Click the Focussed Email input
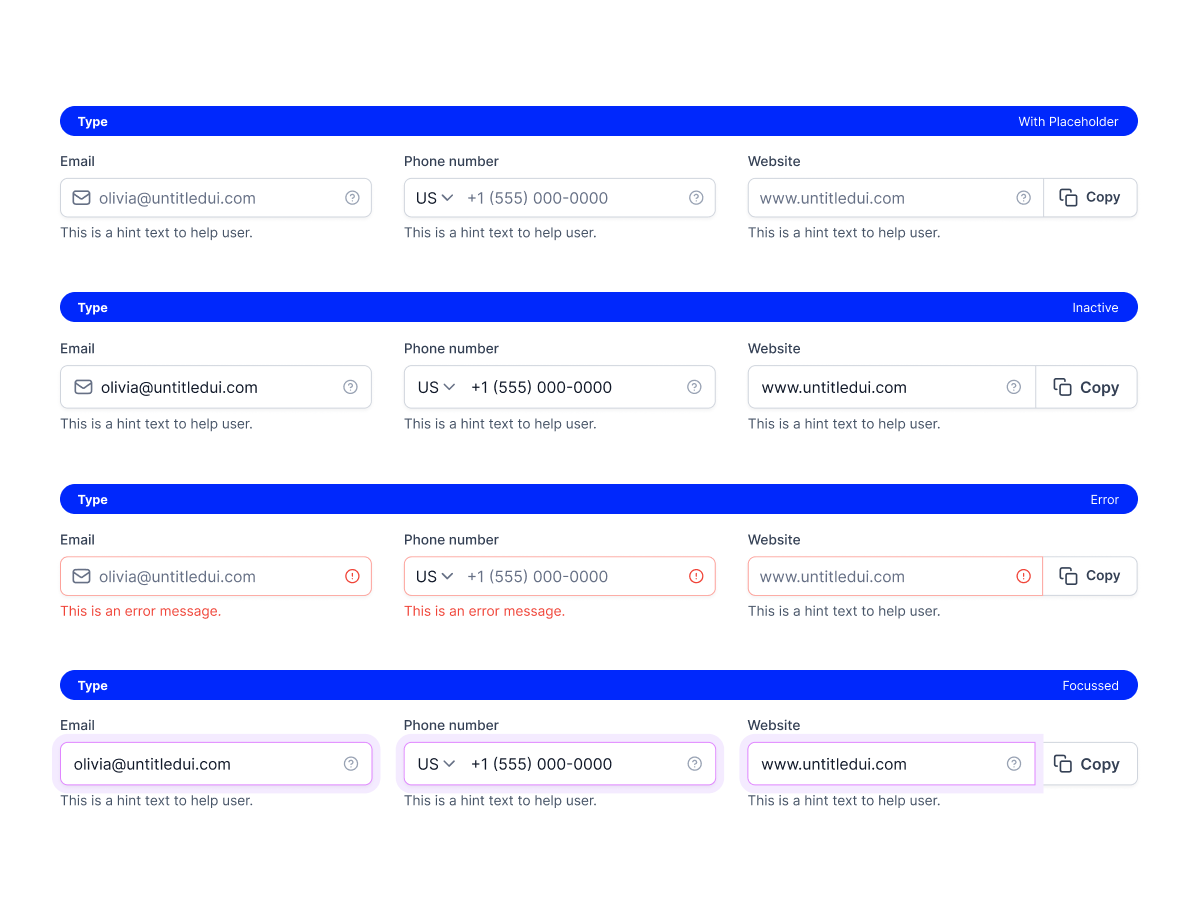Viewport: 1200px width, 916px height. pos(216,764)
